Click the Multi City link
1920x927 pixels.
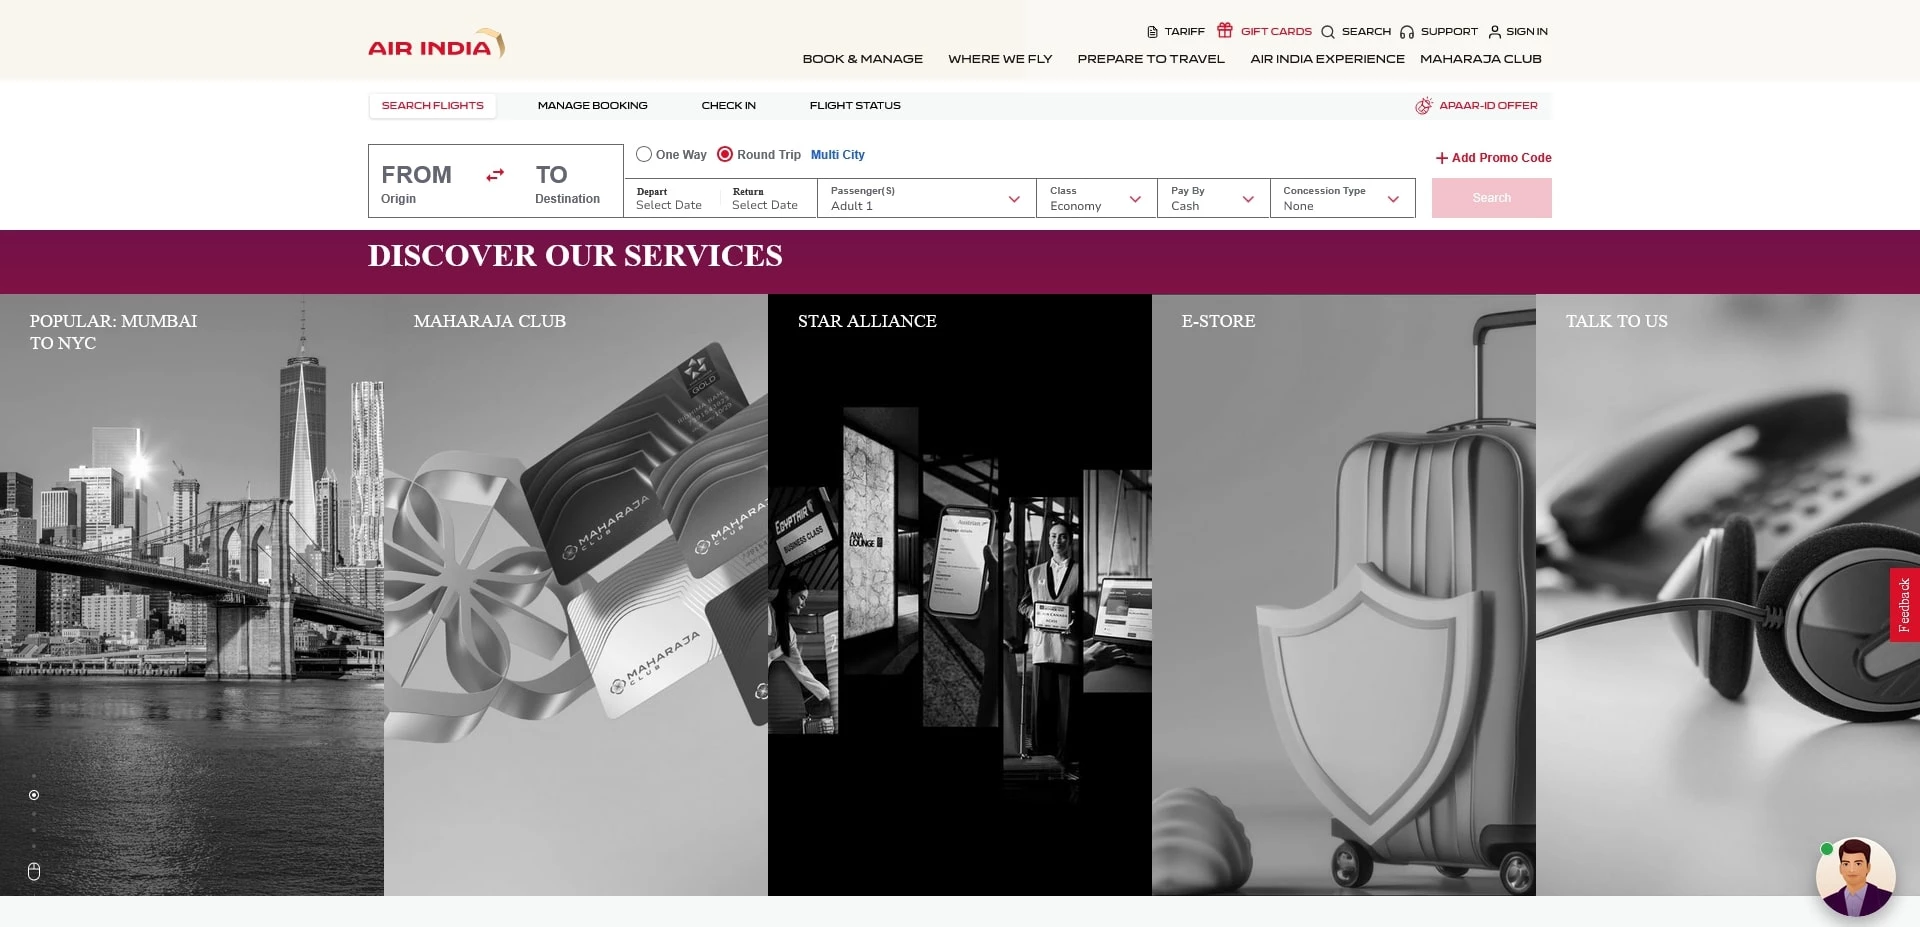tap(837, 155)
